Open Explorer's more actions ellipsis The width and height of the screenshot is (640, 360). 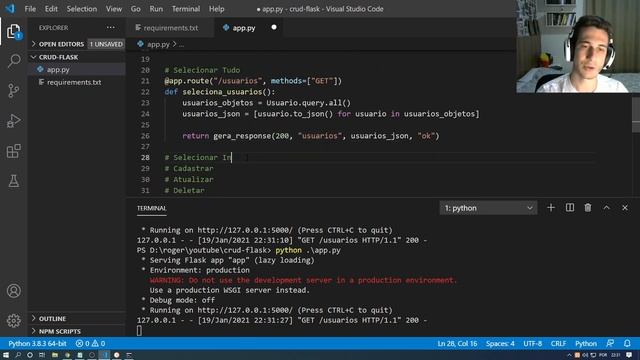coord(111,27)
